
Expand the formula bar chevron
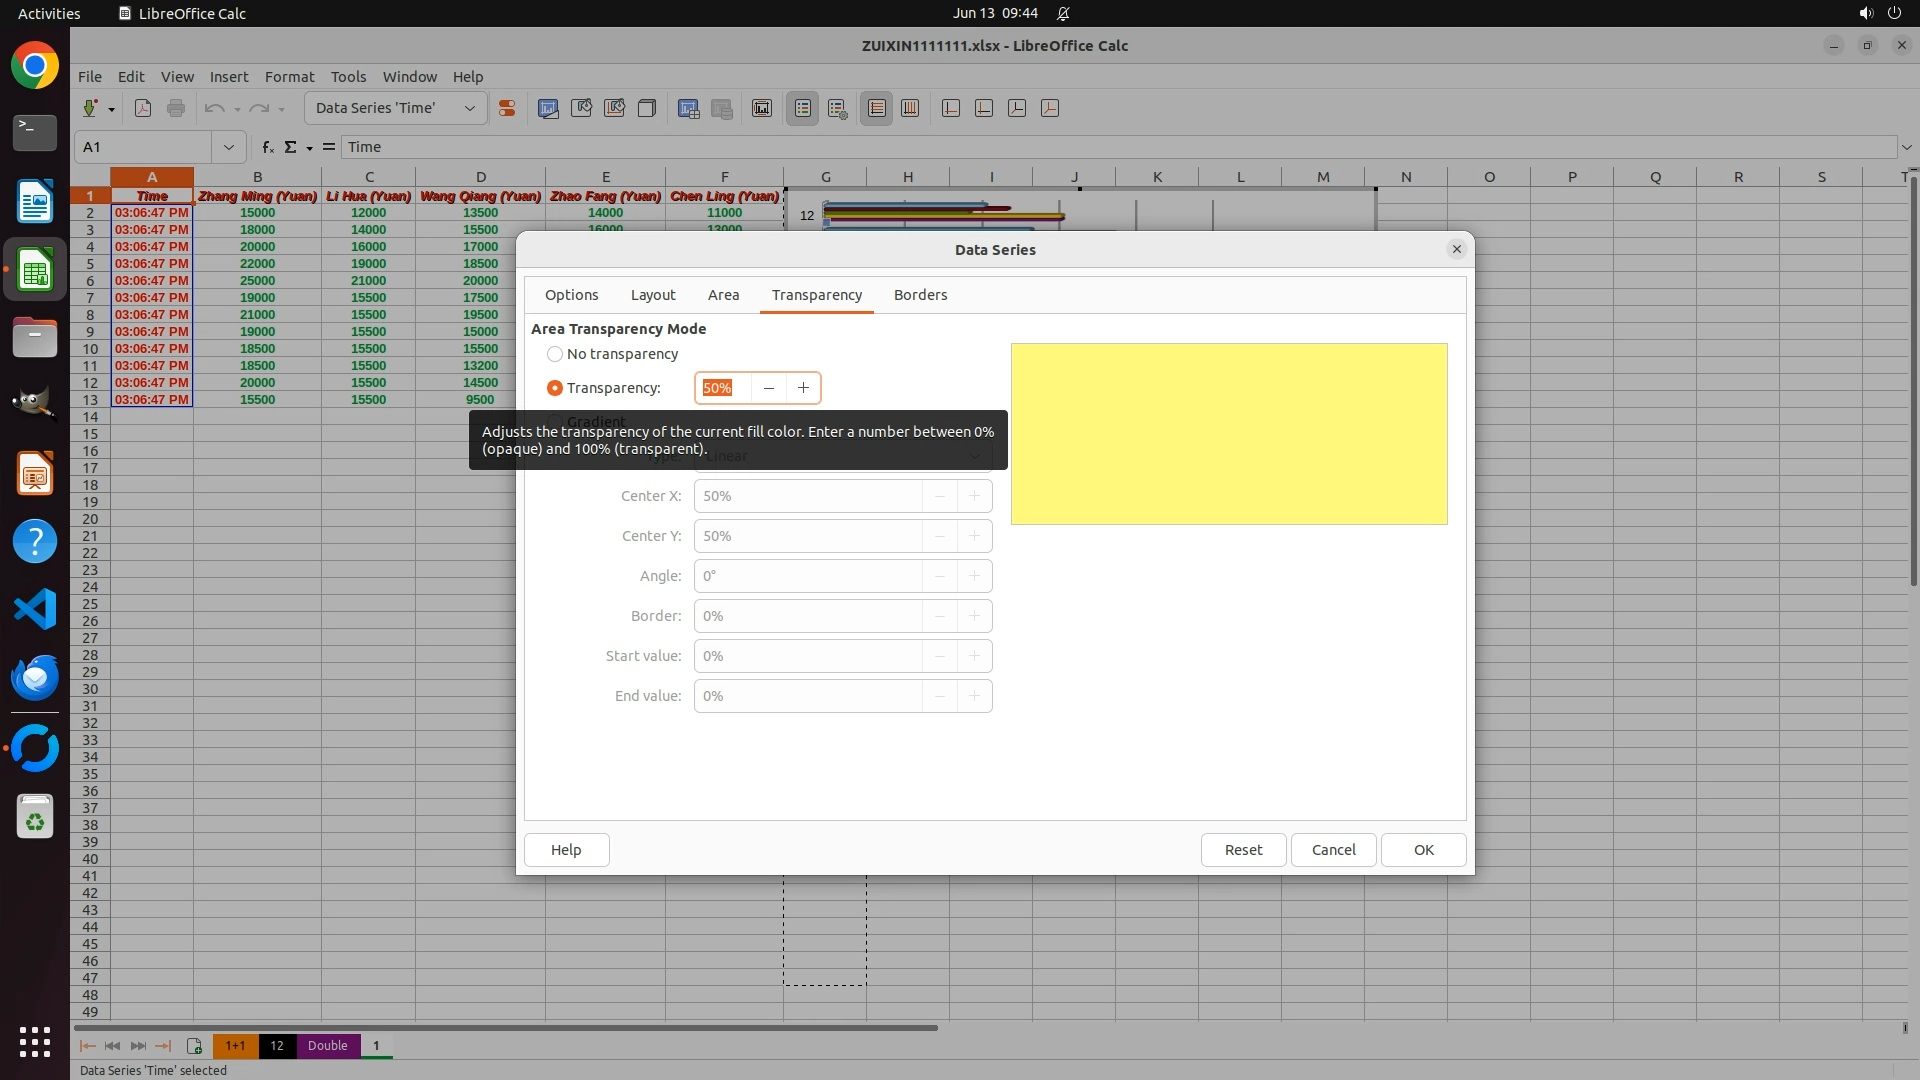pos(1906,147)
